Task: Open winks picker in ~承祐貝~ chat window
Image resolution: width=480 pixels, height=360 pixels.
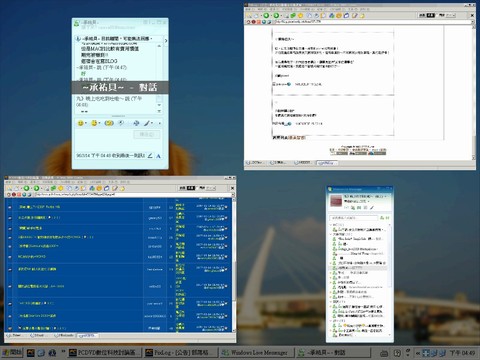Action: pos(94,123)
